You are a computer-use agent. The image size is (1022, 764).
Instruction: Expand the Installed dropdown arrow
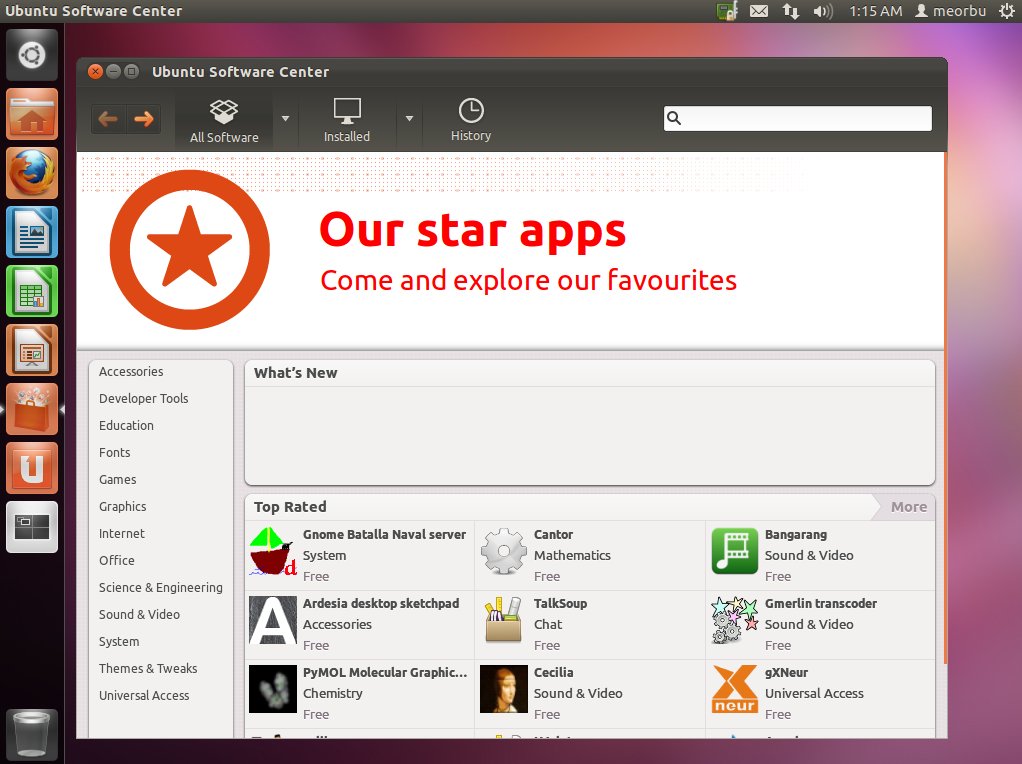tap(409, 119)
